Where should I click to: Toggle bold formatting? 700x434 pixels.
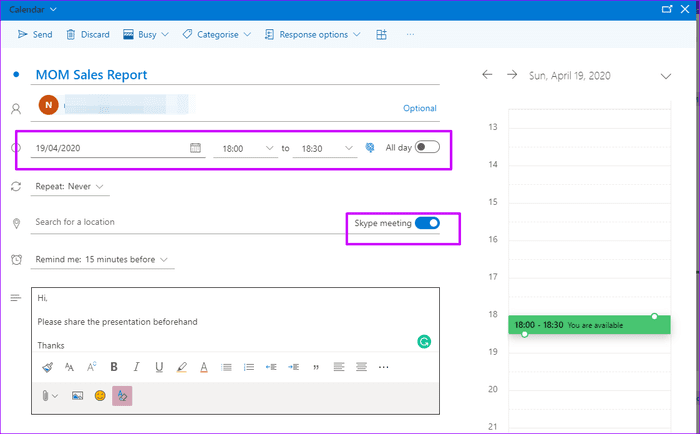[x=114, y=367]
